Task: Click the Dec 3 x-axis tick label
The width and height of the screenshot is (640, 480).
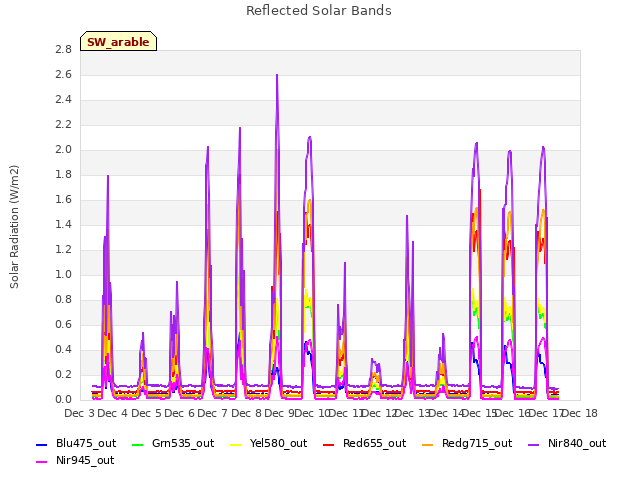Action: tap(80, 413)
